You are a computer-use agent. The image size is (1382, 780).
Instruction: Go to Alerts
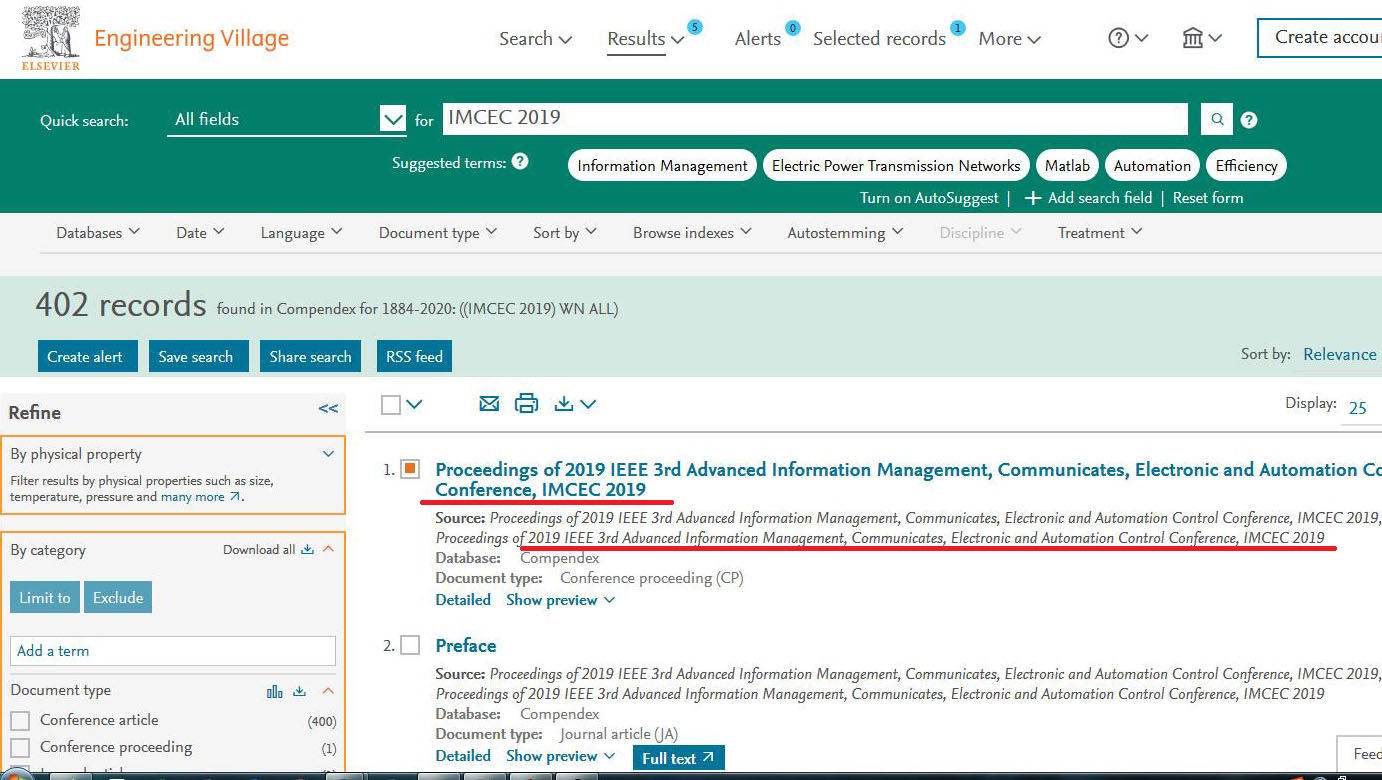[758, 39]
